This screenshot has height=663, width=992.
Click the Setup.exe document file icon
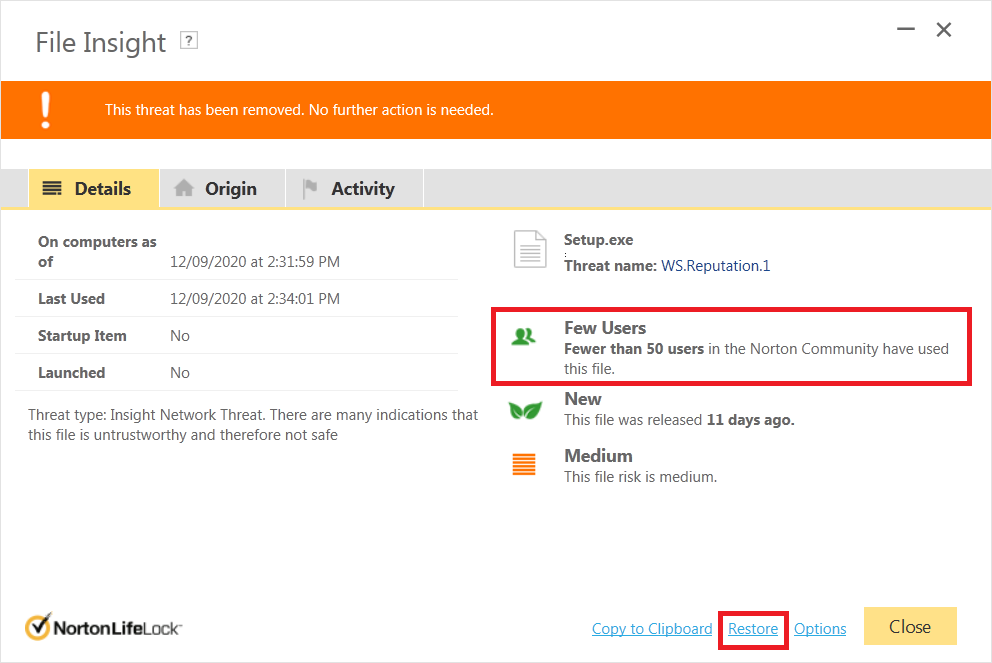(530, 249)
